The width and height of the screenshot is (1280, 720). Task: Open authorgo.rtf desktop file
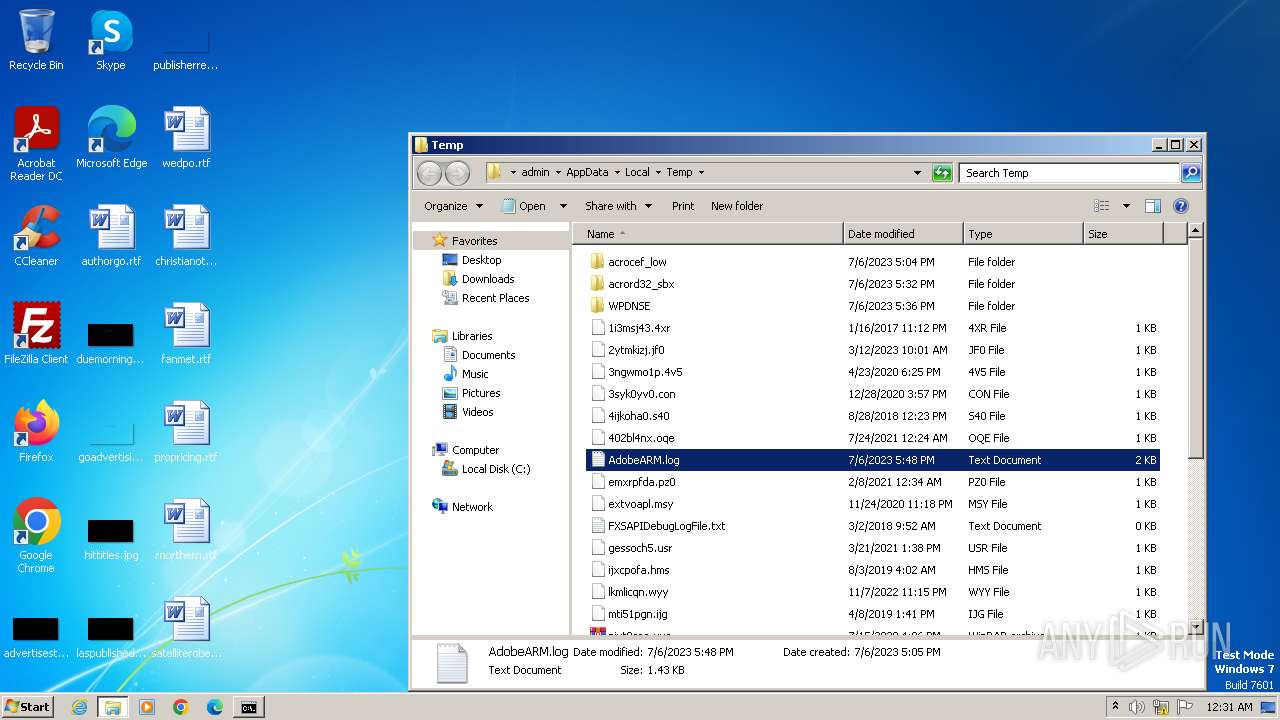[111, 236]
